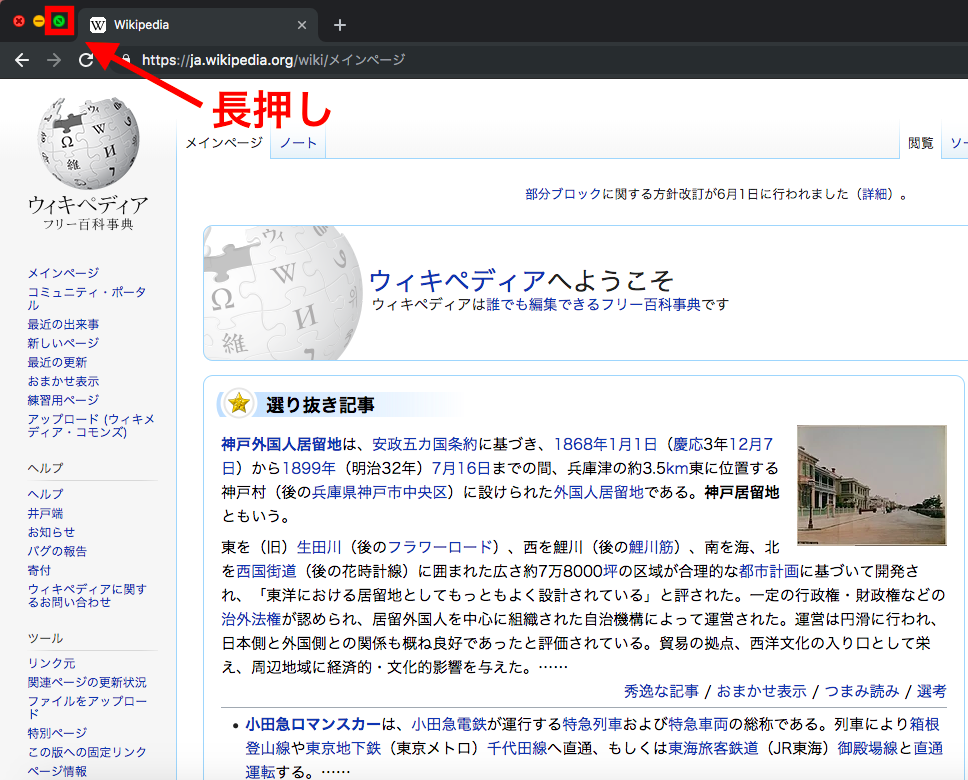The height and width of the screenshot is (780, 968).
Task: Open a new tab with the plus button
Action: pyautogui.click(x=340, y=25)
